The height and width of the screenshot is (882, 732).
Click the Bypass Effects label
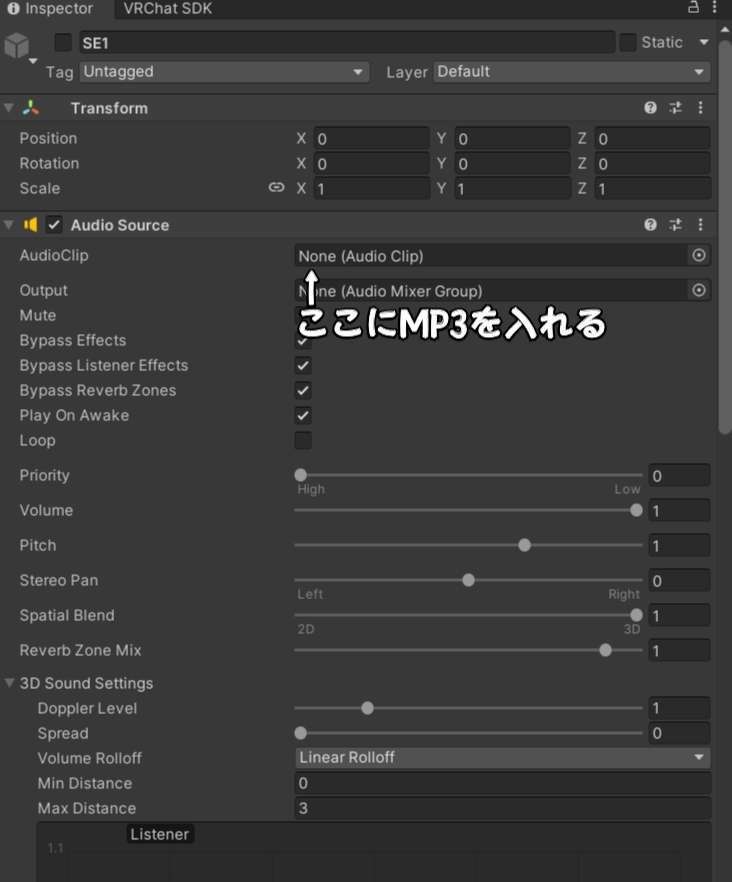tap(73, 340)
